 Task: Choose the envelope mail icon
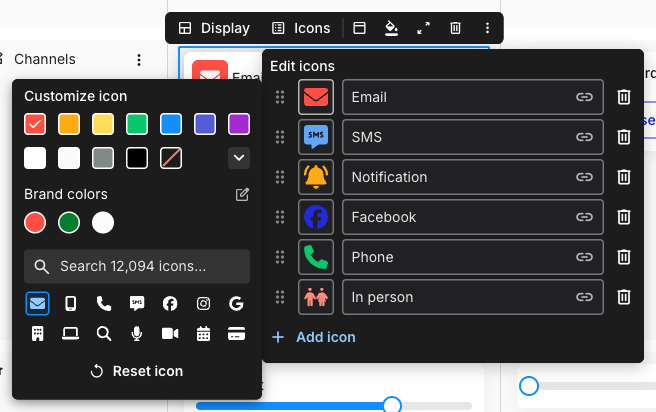click(38, 303)
